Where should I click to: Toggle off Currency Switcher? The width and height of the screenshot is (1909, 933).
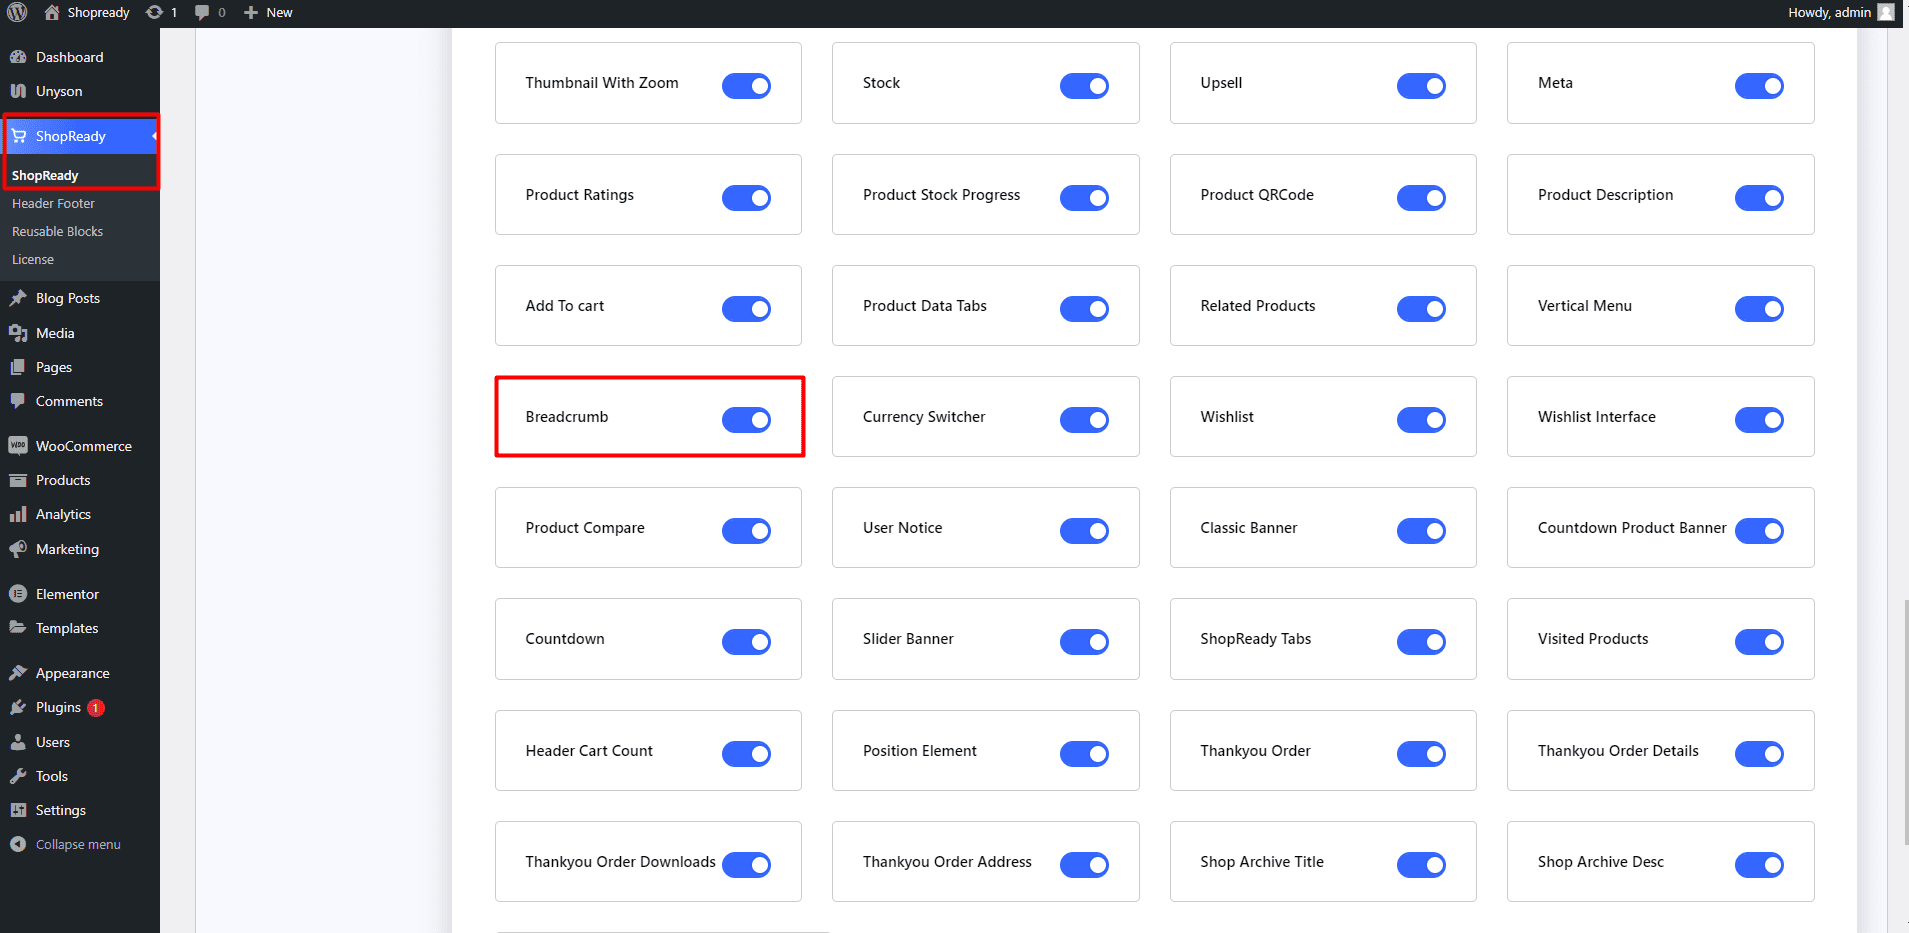[1084, 419]
